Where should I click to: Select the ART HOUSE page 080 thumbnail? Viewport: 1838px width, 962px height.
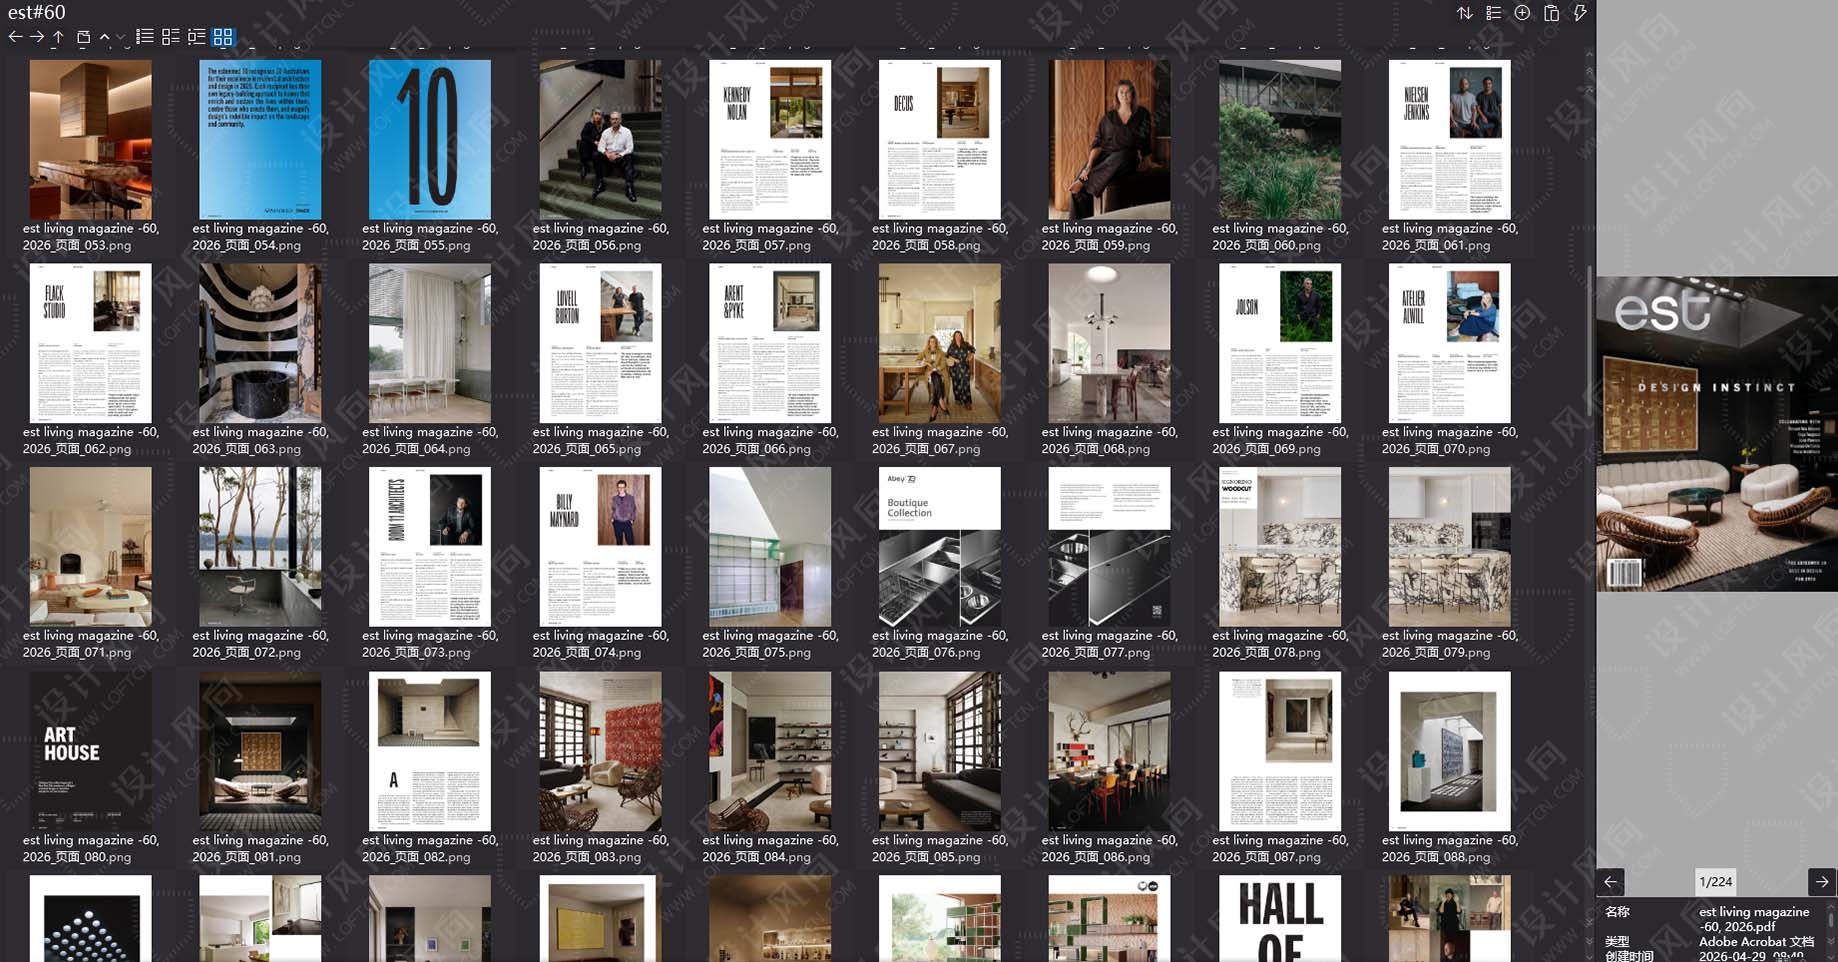91,751
